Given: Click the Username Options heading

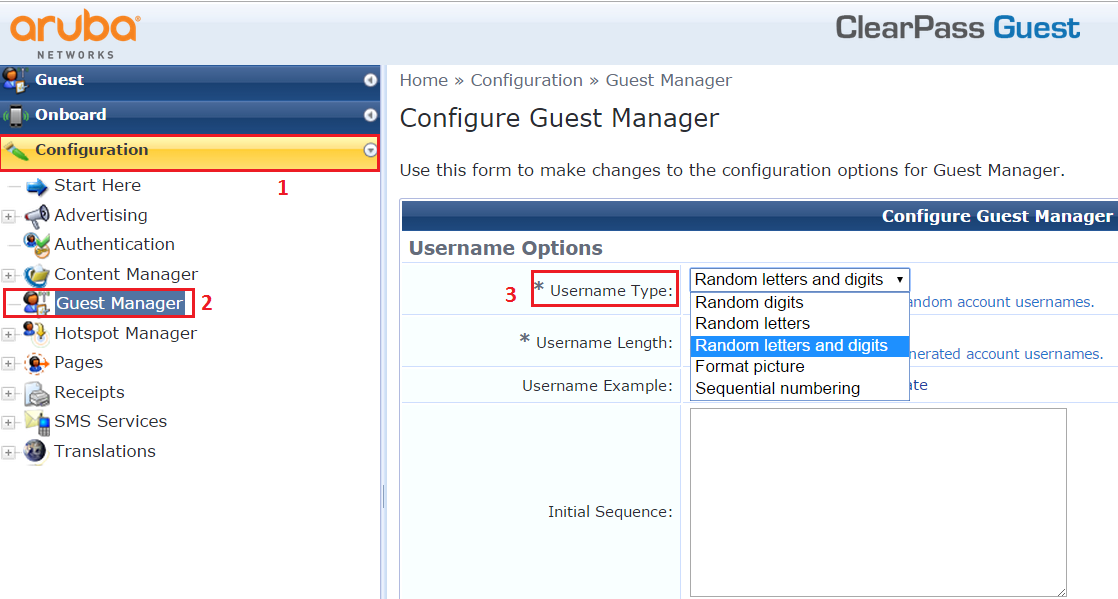Looking at the screenshot, I should pos(506,248).
